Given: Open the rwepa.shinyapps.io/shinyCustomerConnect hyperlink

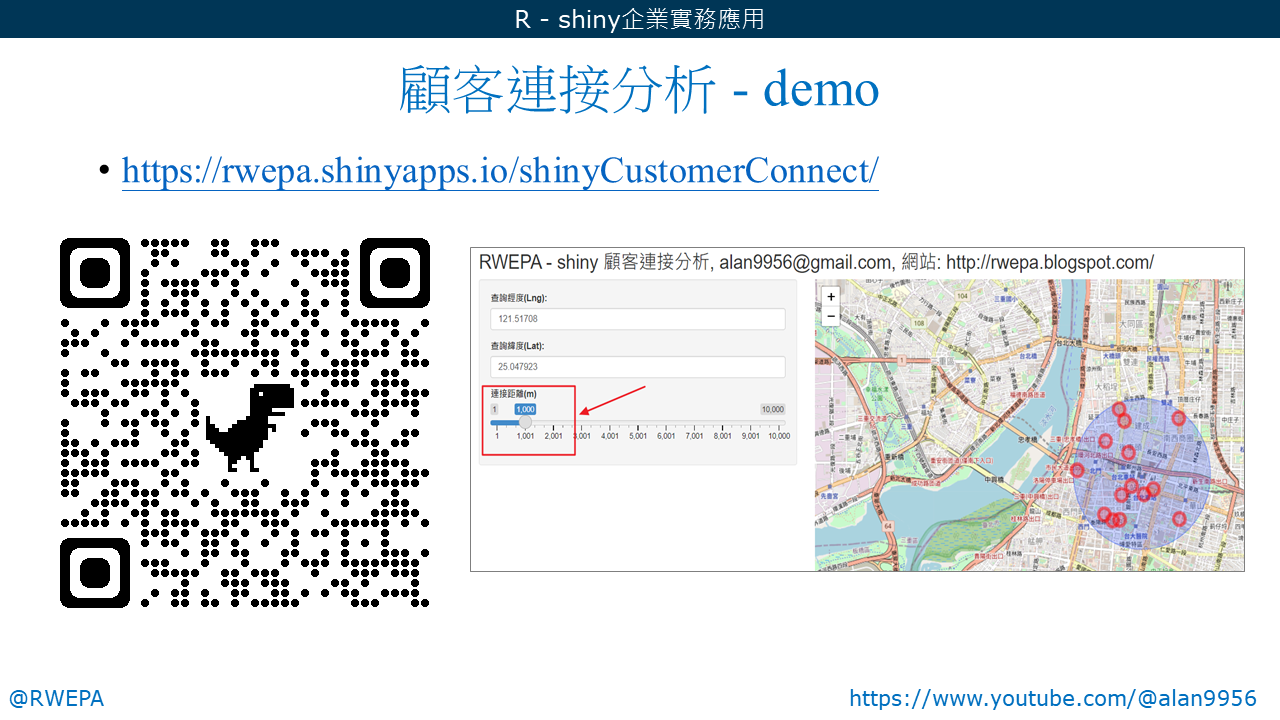Looking at the screenshot, I should 499,170.
